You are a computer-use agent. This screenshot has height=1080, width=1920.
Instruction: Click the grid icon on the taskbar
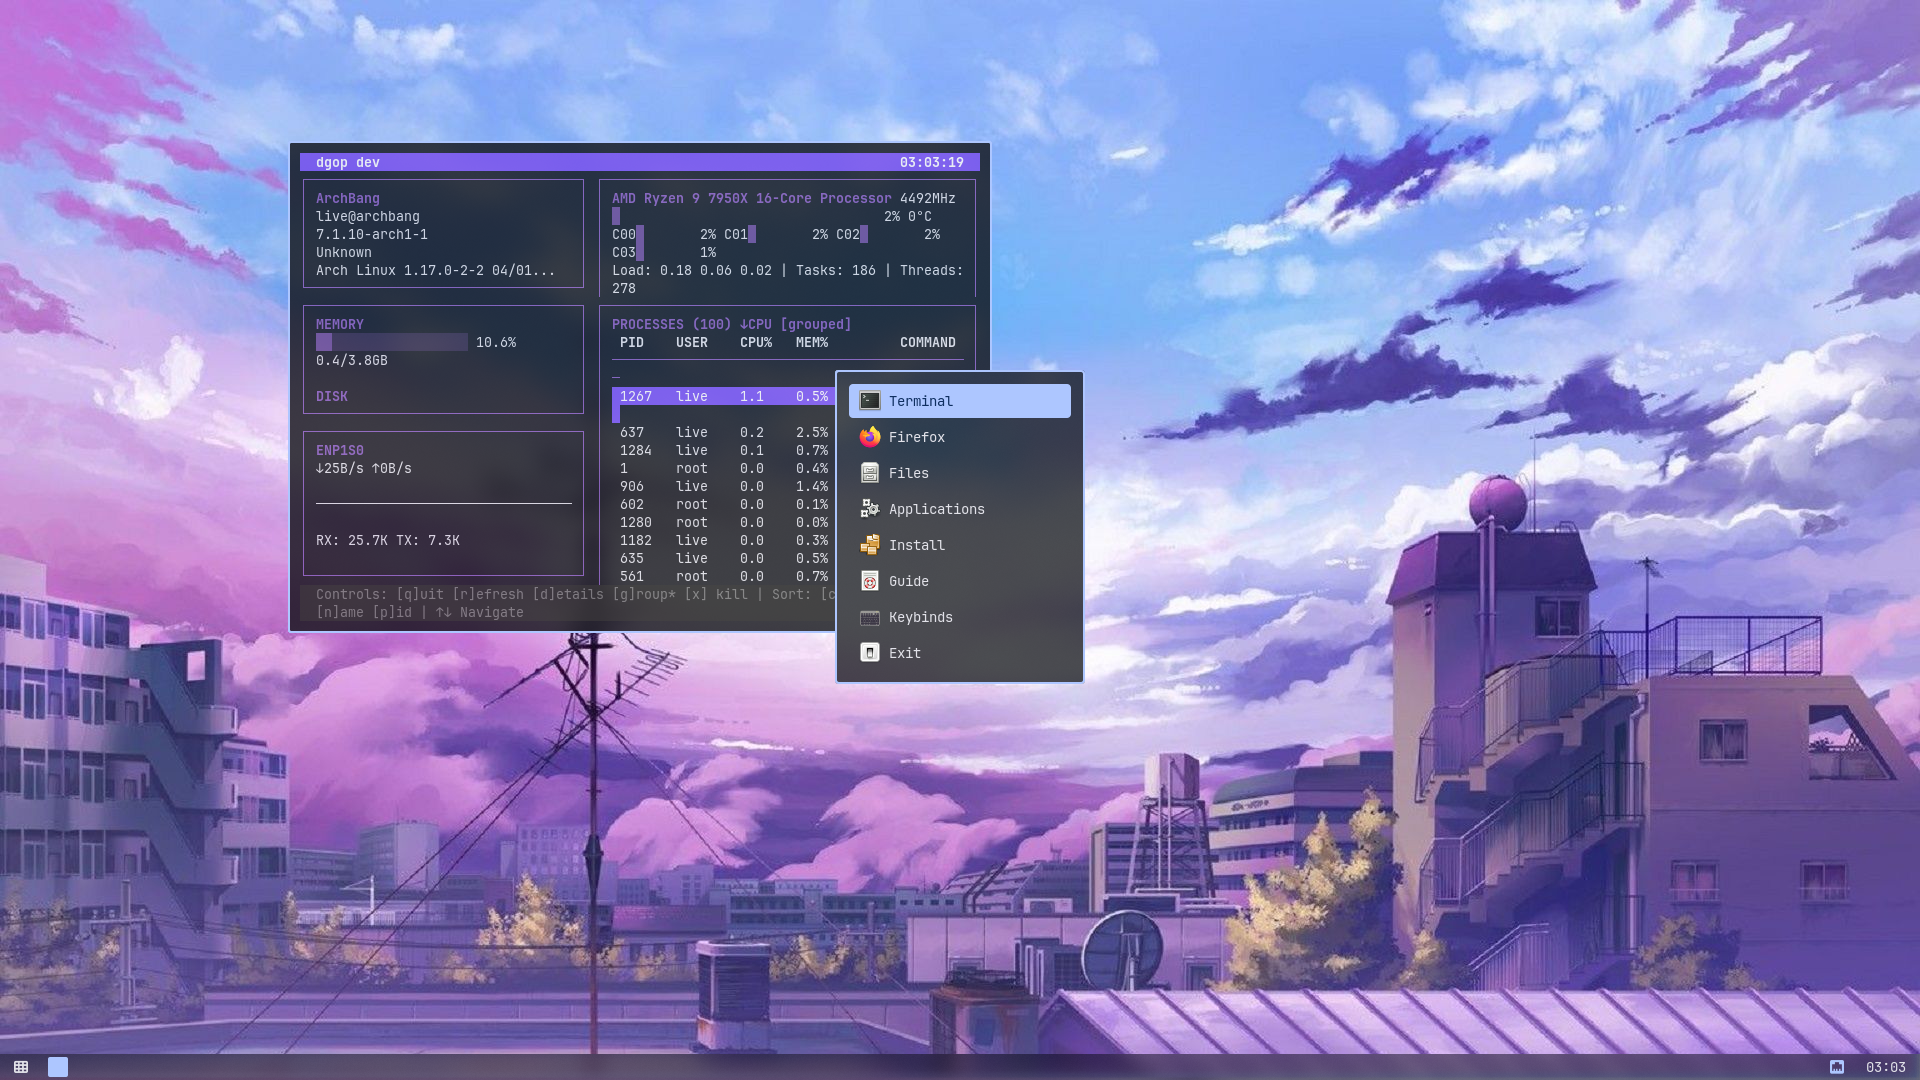point(21,1067)
